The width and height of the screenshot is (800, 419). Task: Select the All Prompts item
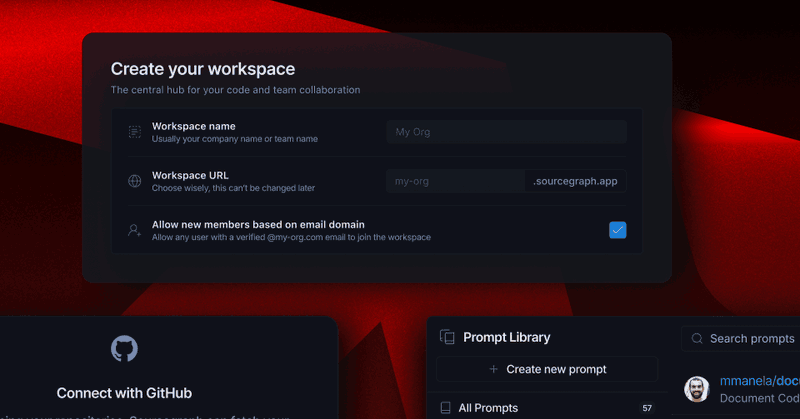547,408
